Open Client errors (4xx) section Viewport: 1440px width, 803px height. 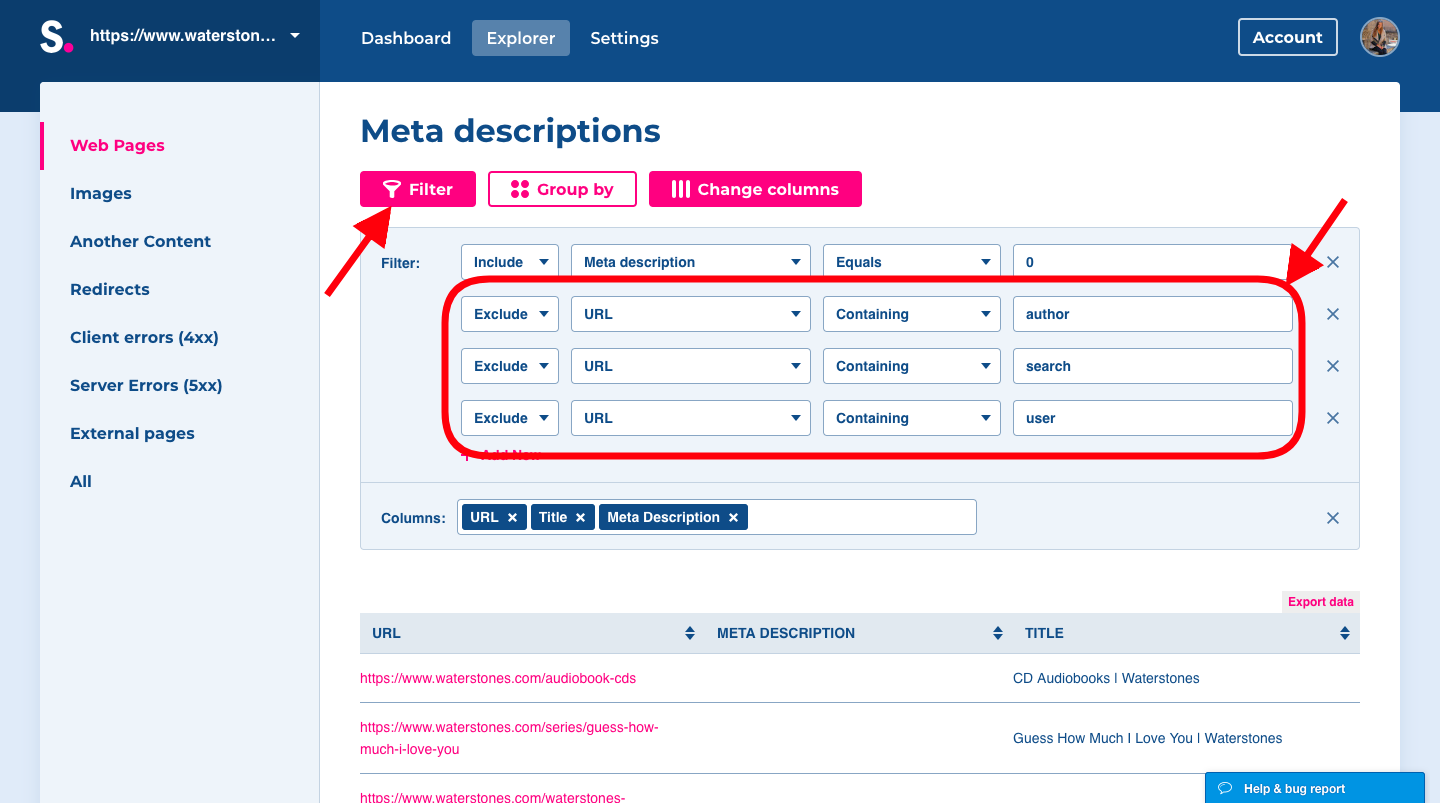(x=144, y=337)
